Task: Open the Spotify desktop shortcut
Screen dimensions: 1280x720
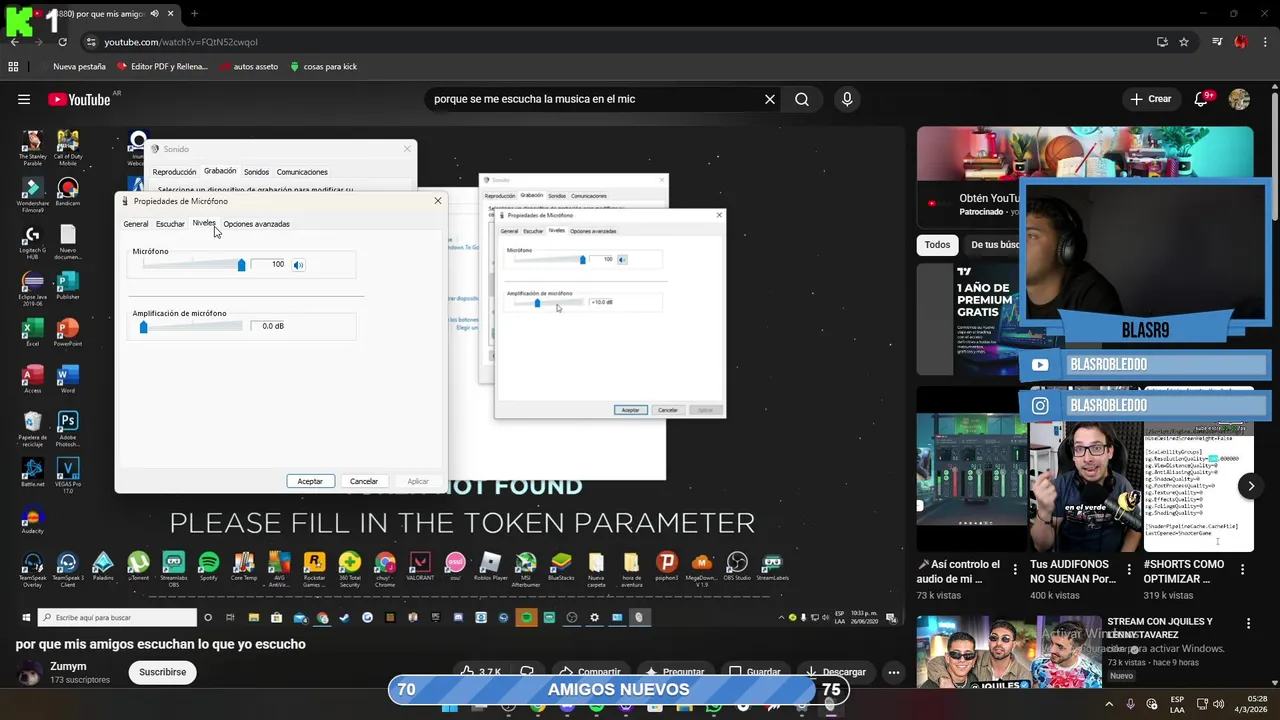Action: [x=208, y=567]
